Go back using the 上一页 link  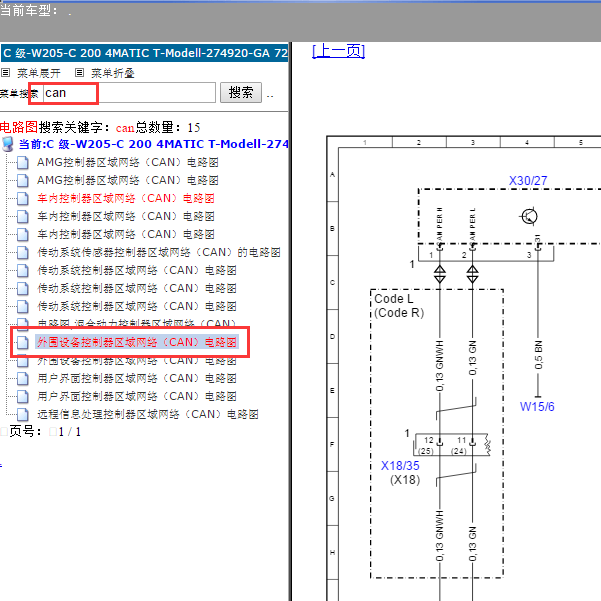pos(338,51)
